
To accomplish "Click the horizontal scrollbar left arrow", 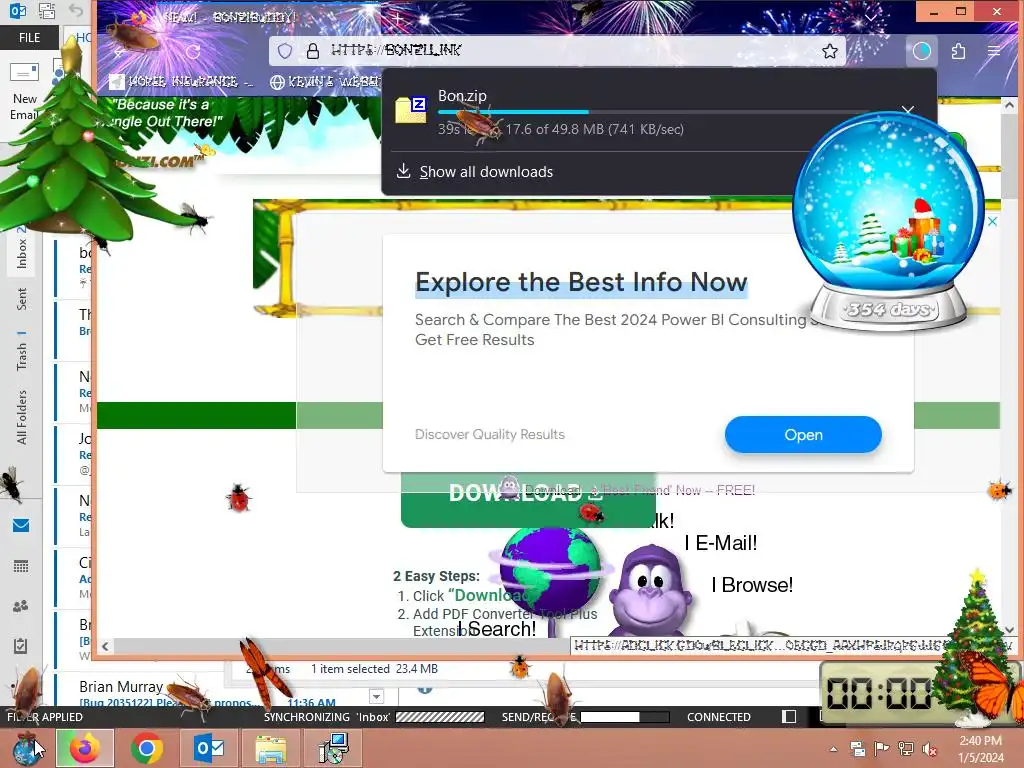I will click(x=105, y=647).
